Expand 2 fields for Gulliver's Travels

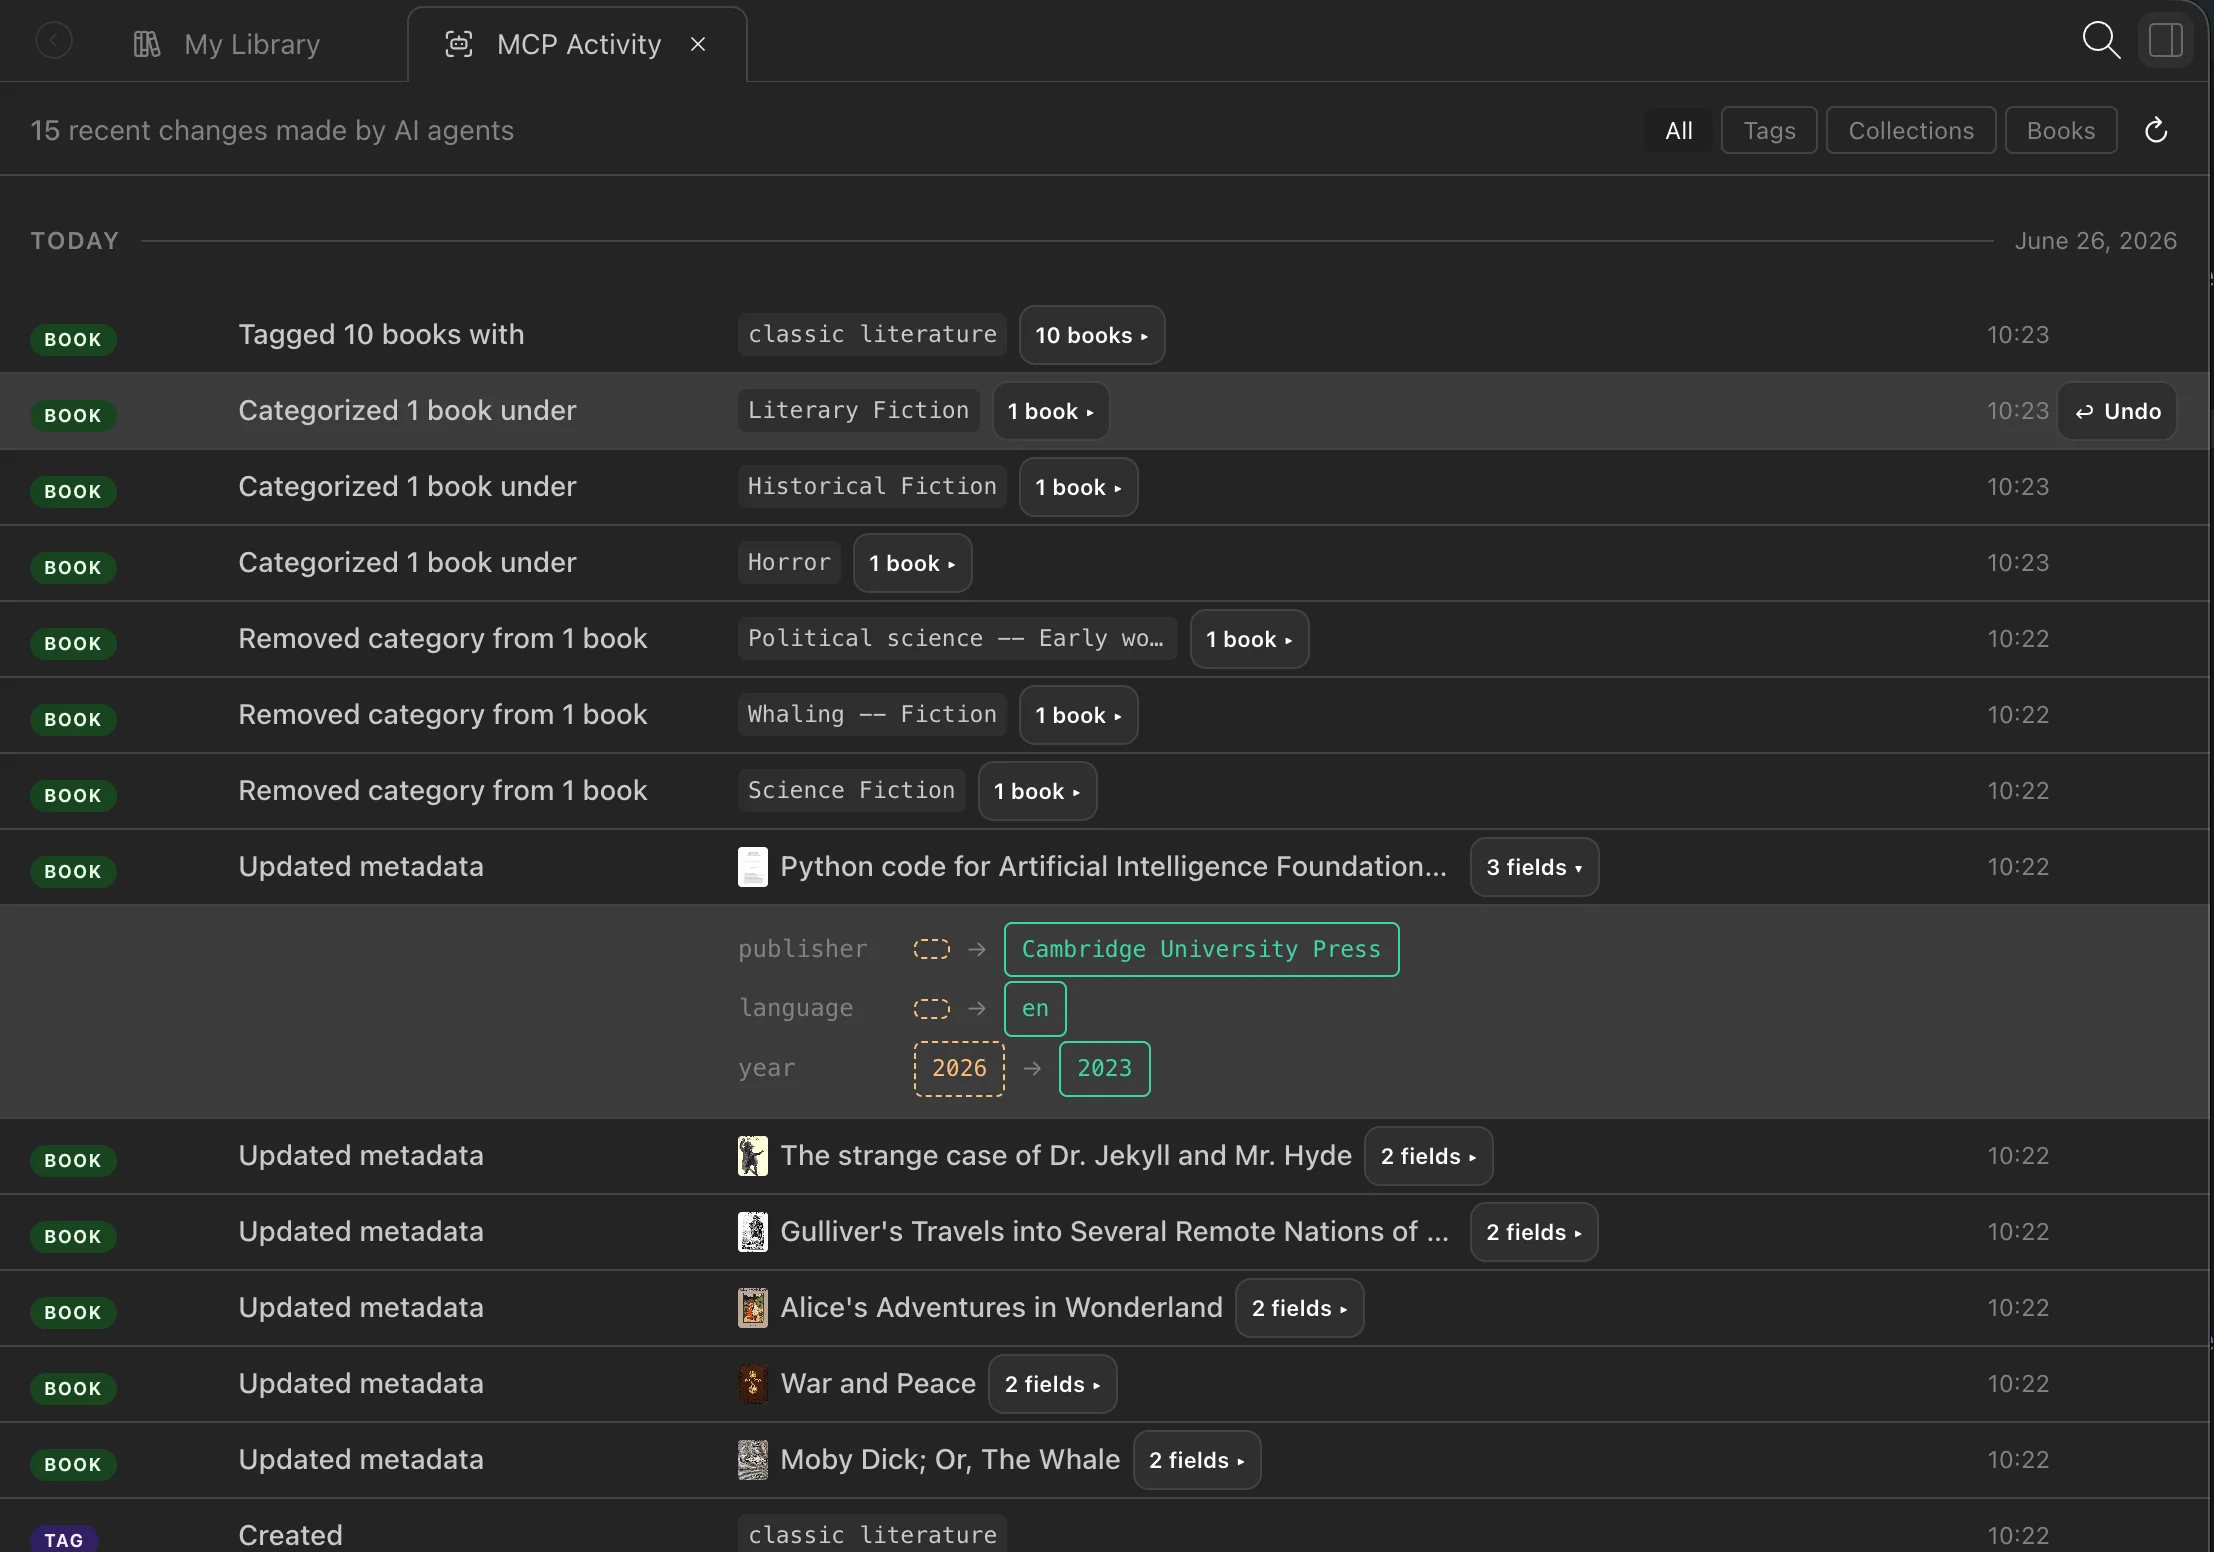click(x=1535, y=1232)
